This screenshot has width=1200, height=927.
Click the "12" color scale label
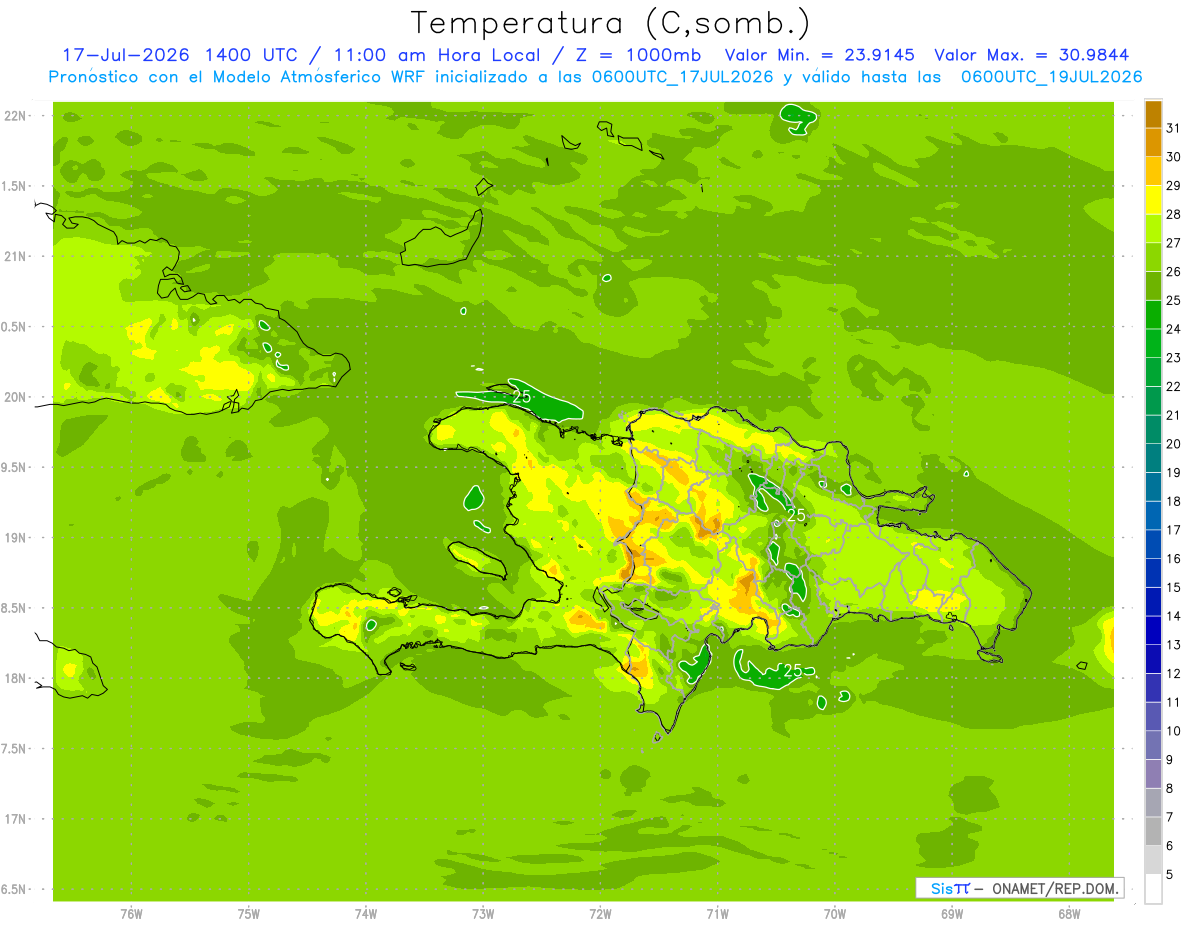pyautogui.click(x=1174, y=674)
